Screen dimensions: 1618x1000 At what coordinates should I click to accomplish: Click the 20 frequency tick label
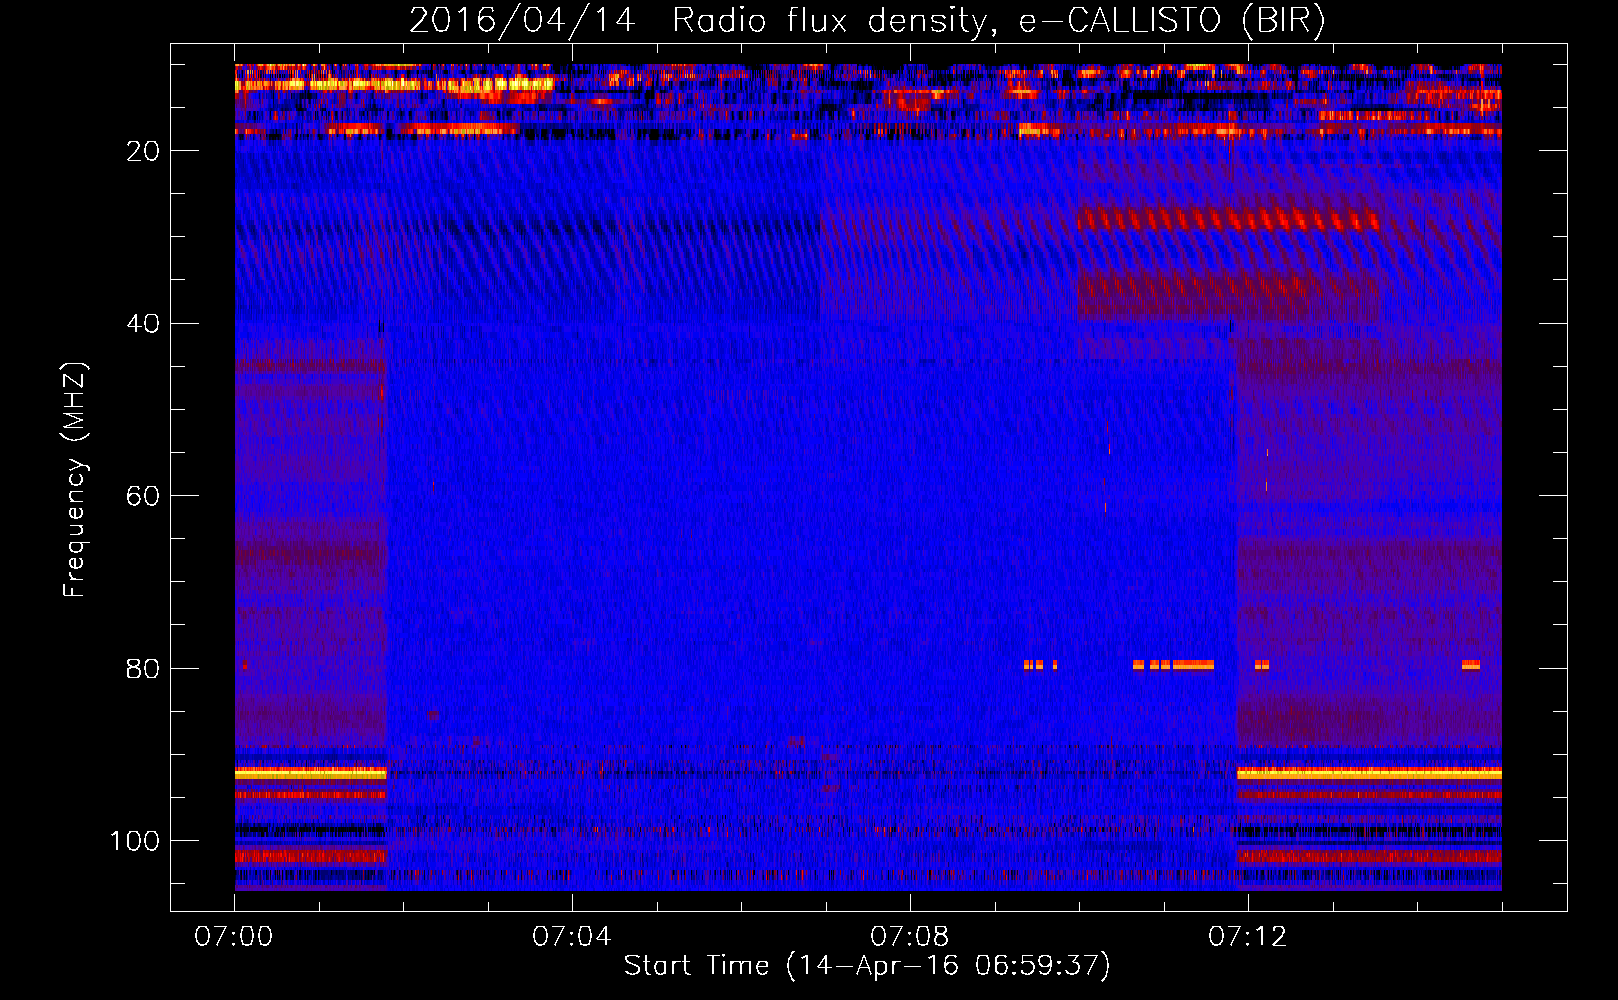click(143, 151)
